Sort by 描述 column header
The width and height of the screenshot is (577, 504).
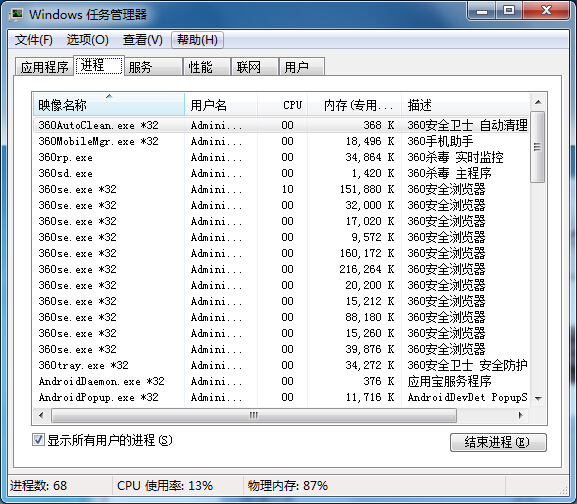[466, 105]
